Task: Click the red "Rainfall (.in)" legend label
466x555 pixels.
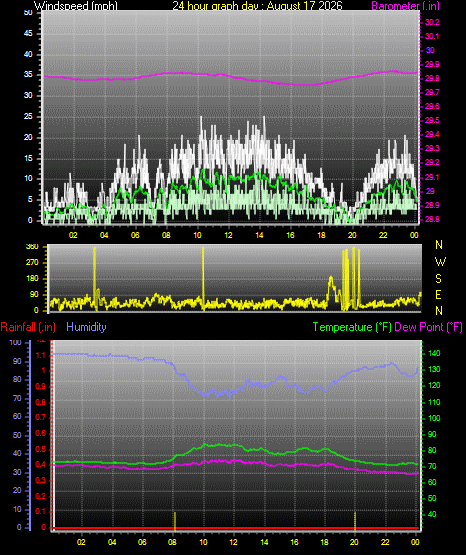Action: coord(28,327)
